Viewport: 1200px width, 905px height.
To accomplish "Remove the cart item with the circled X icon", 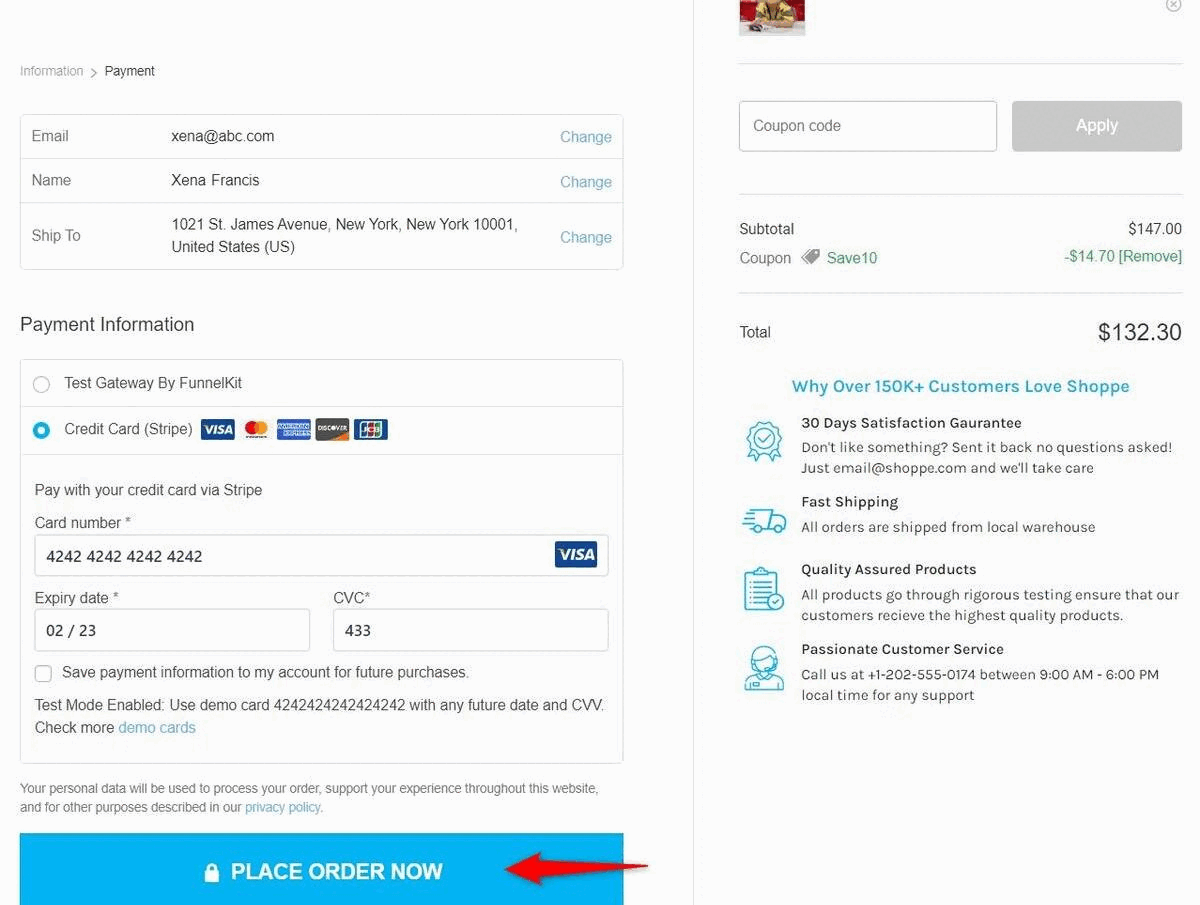I will [1173, 5].
